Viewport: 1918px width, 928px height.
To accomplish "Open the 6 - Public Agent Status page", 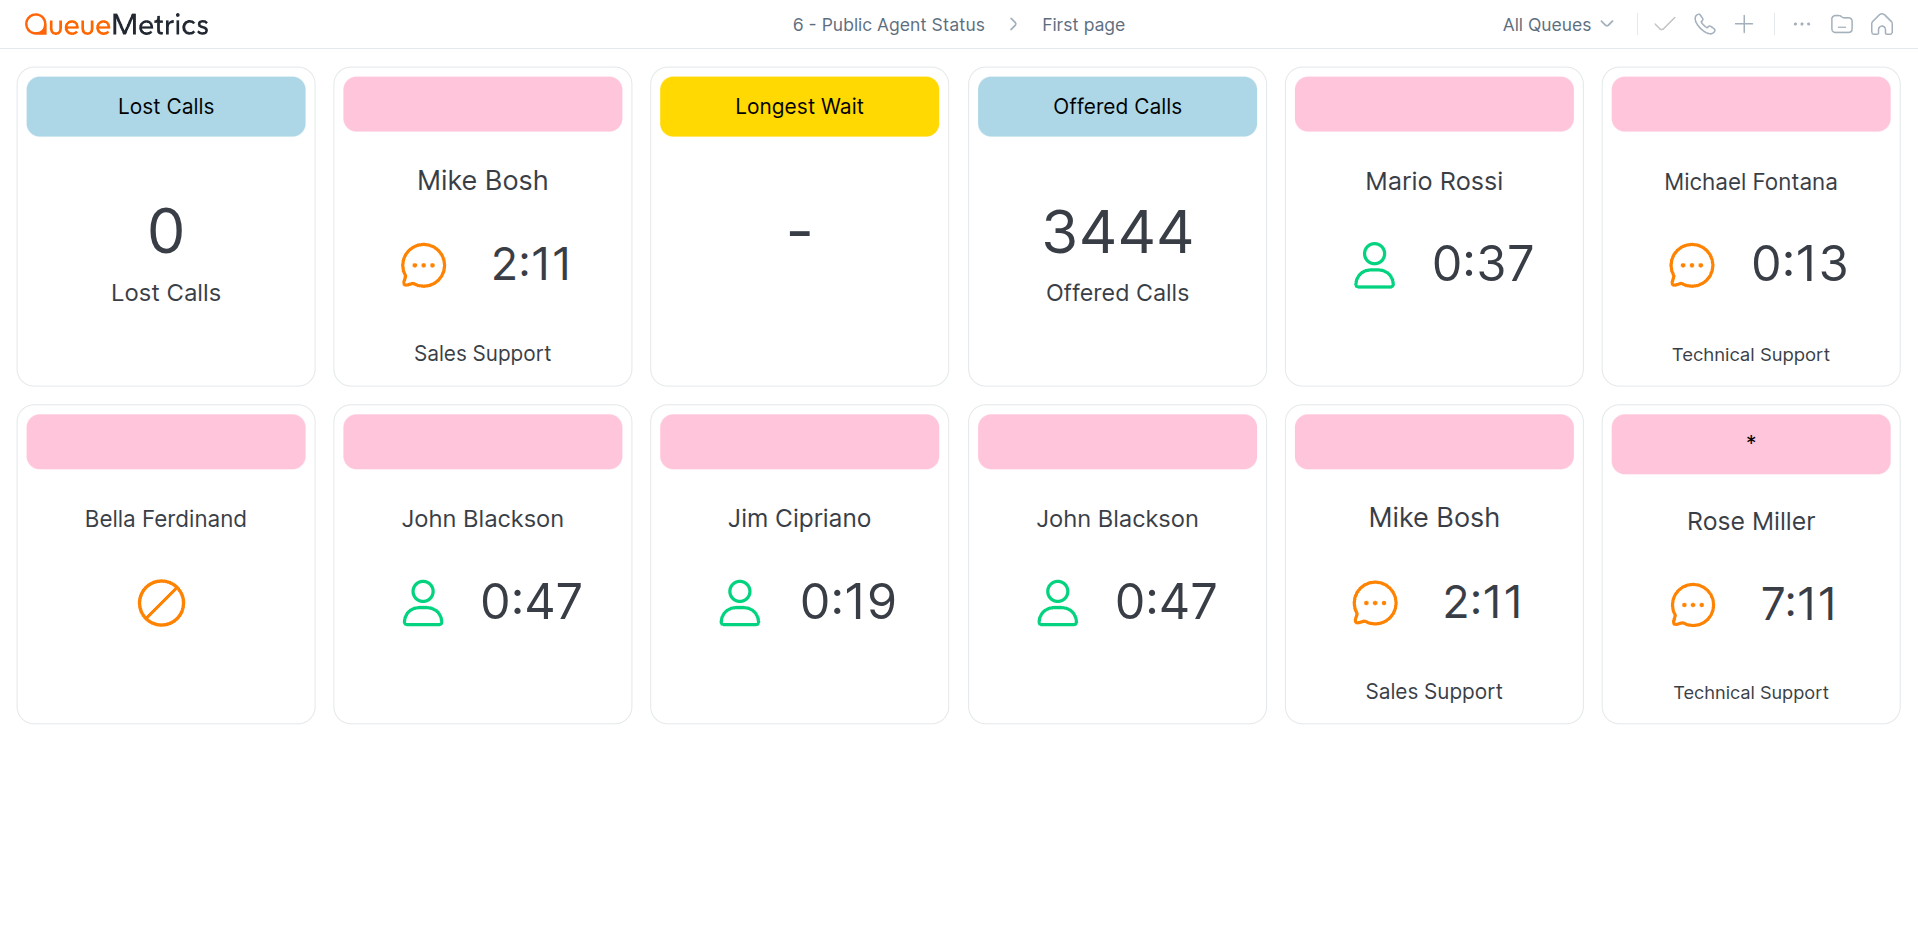I will coord(888,24).
